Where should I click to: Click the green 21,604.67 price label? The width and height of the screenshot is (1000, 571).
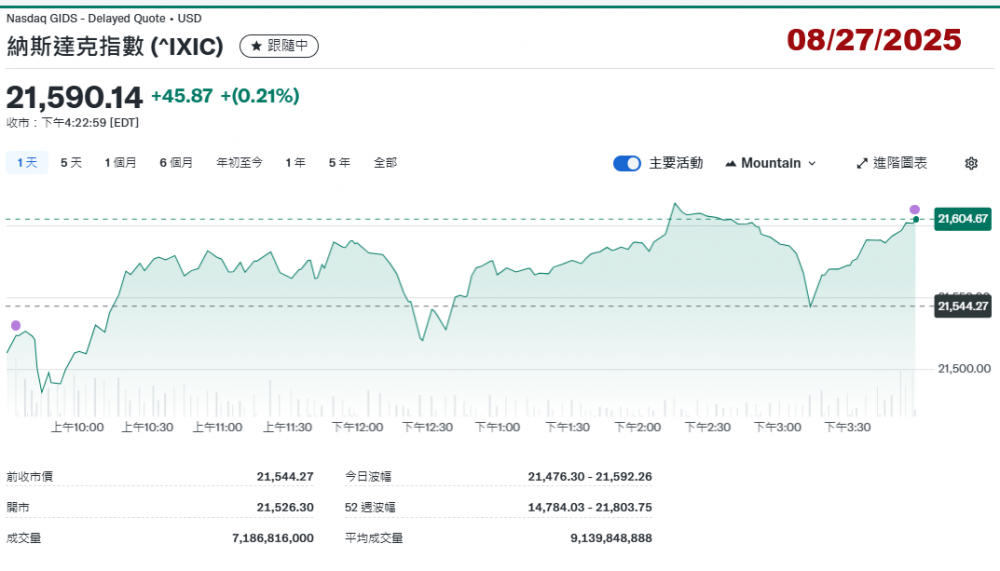962,218
